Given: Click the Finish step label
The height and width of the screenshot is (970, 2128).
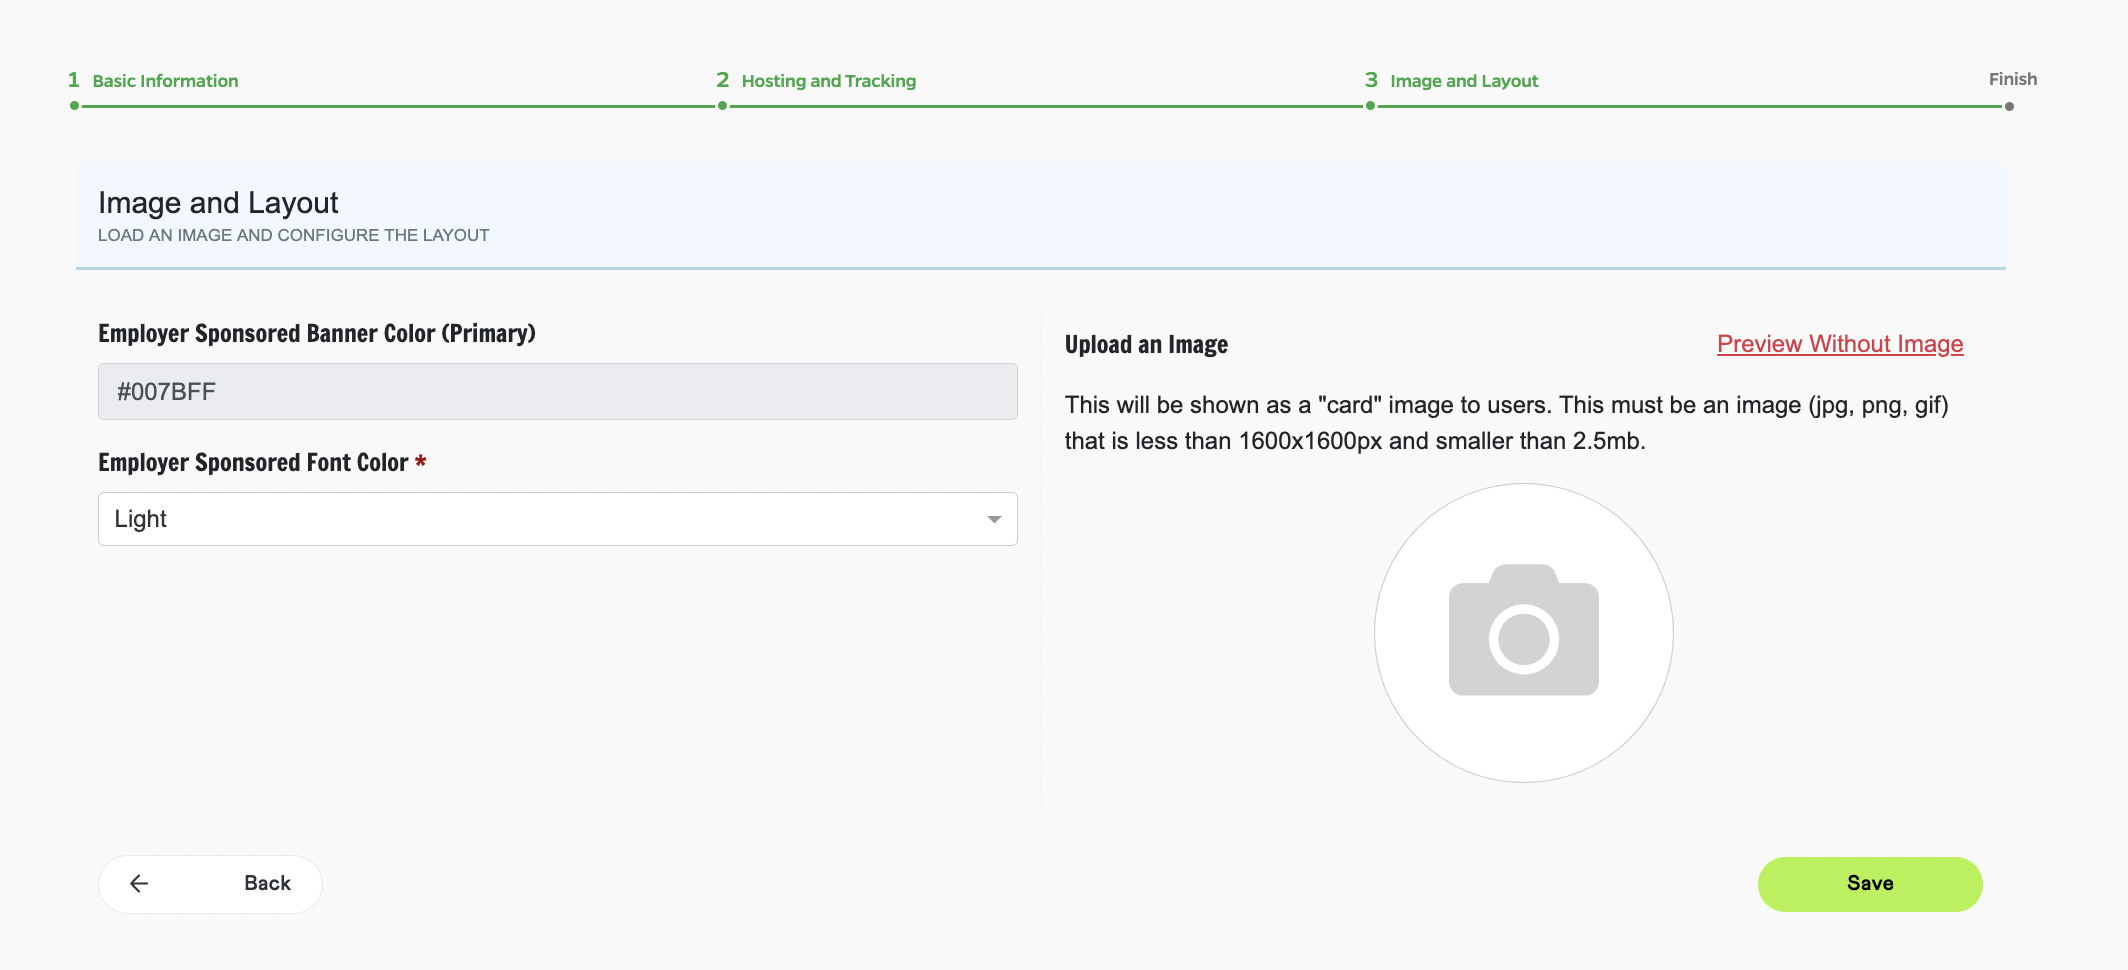Looking at the screenshot, I should tap(2011, 78).
